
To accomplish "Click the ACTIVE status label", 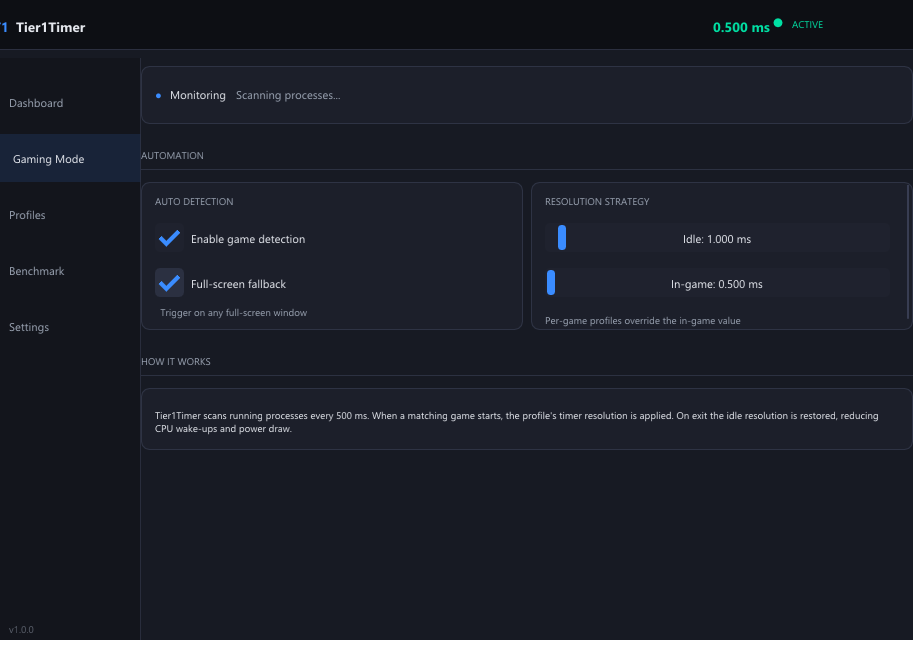I will pyautogui.click(x=807, y=25).
